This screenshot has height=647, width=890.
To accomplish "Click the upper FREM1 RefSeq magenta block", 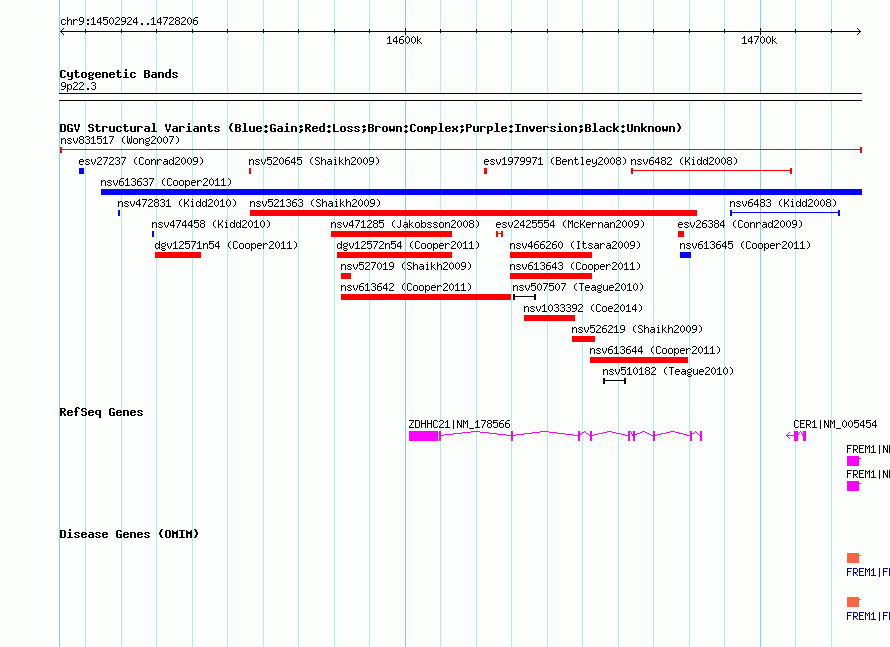I will 853,461.
